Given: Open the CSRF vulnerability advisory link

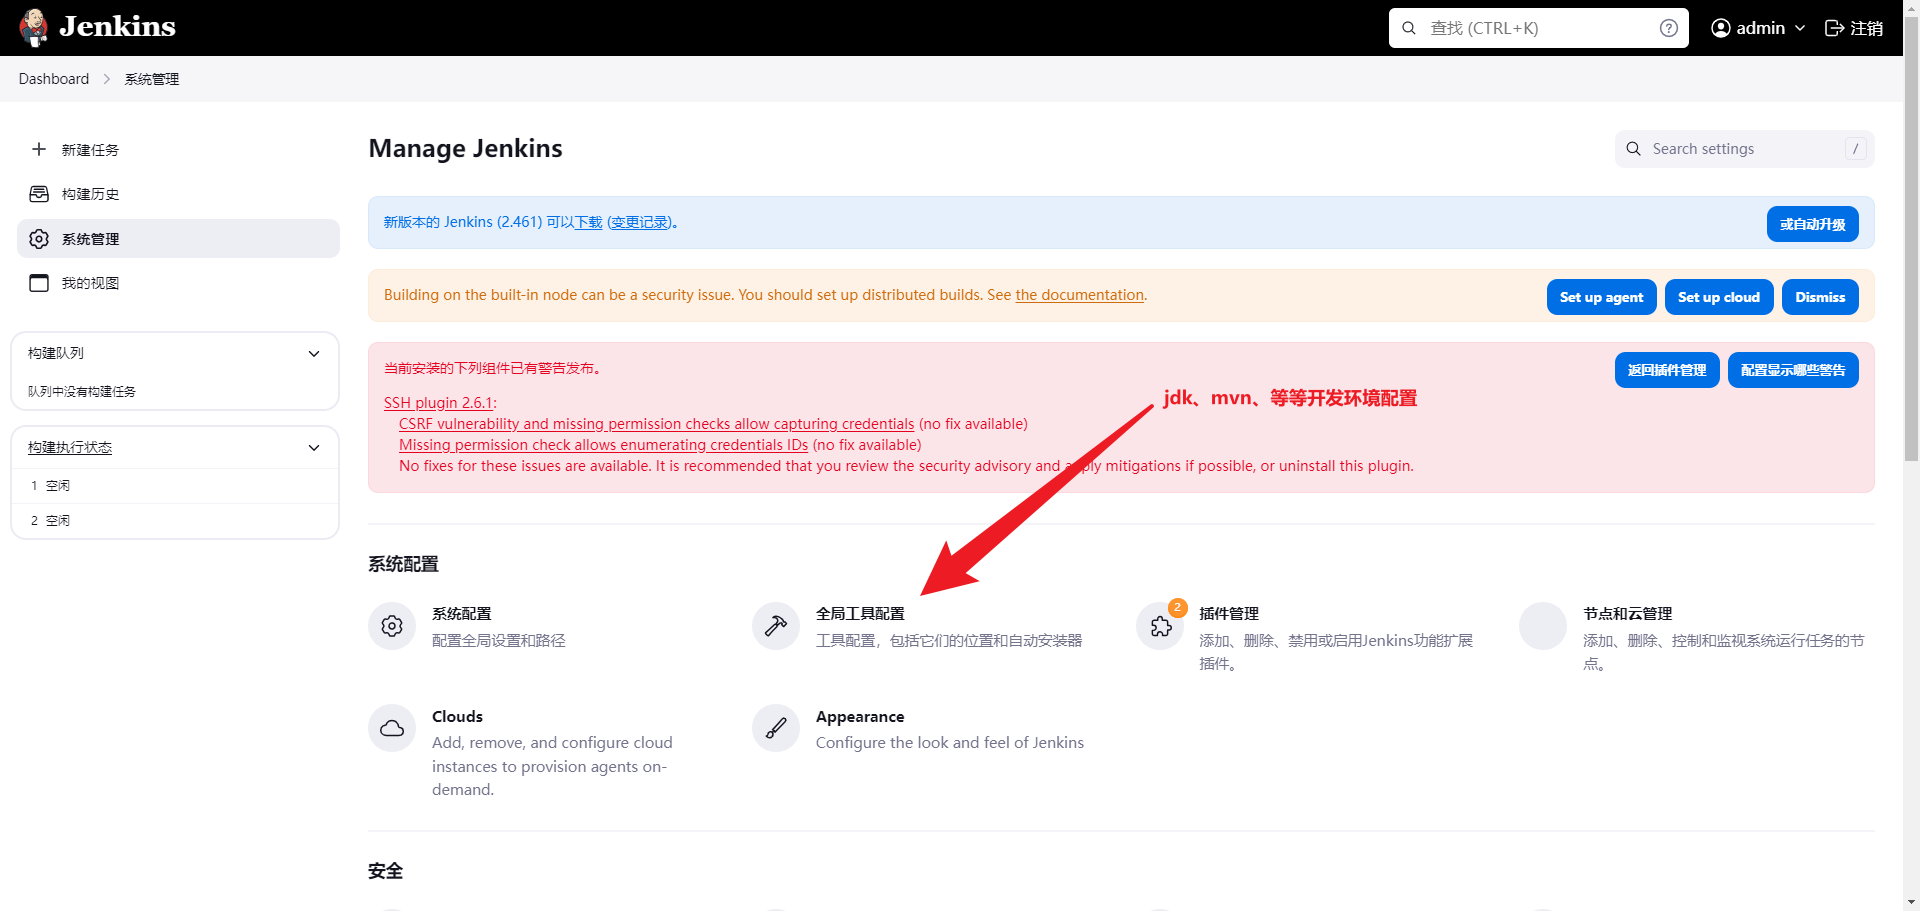Looking at the screenshot, I should tap(656, 424).
